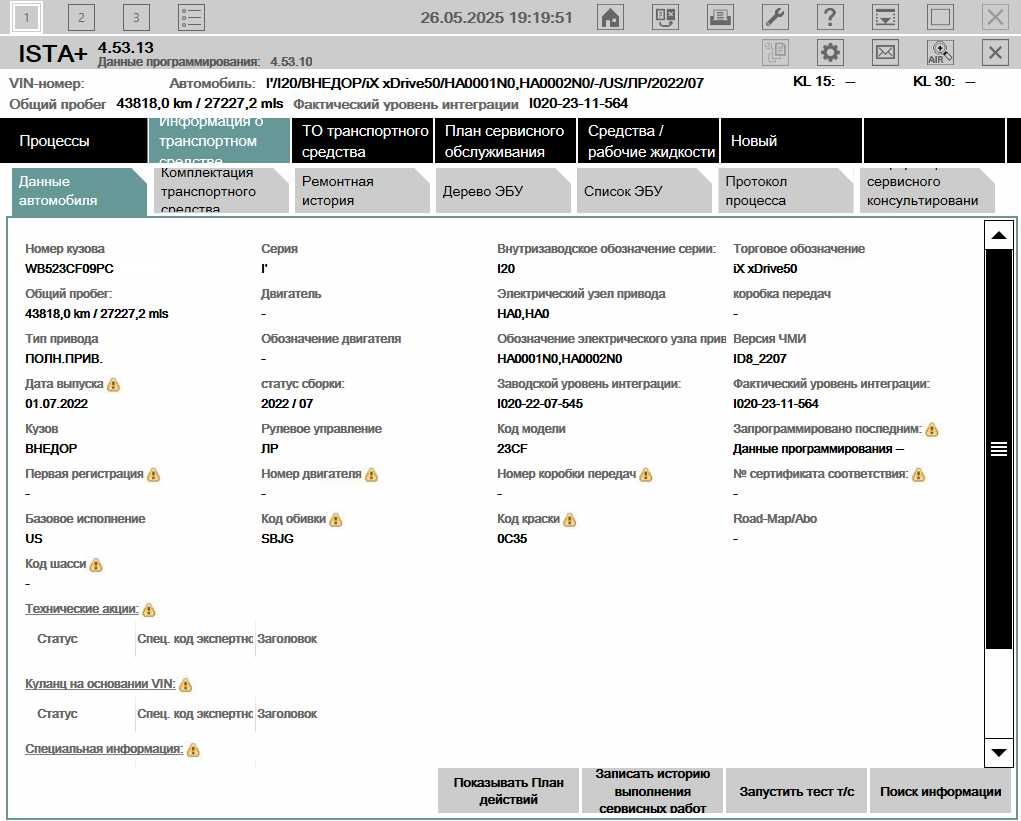The image size is (1021, 821).
Task: Open План сервисного обслуживания menu
Action: pos(505,141)
